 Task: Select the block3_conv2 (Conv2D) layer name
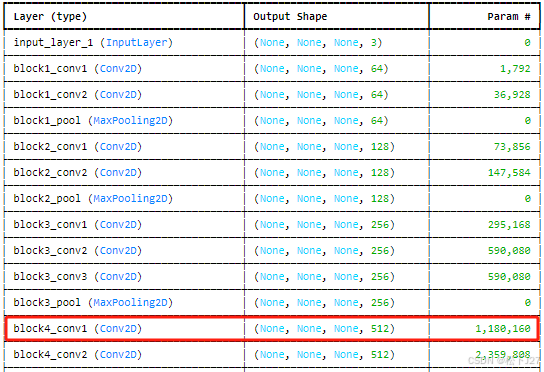click(78, 251)
